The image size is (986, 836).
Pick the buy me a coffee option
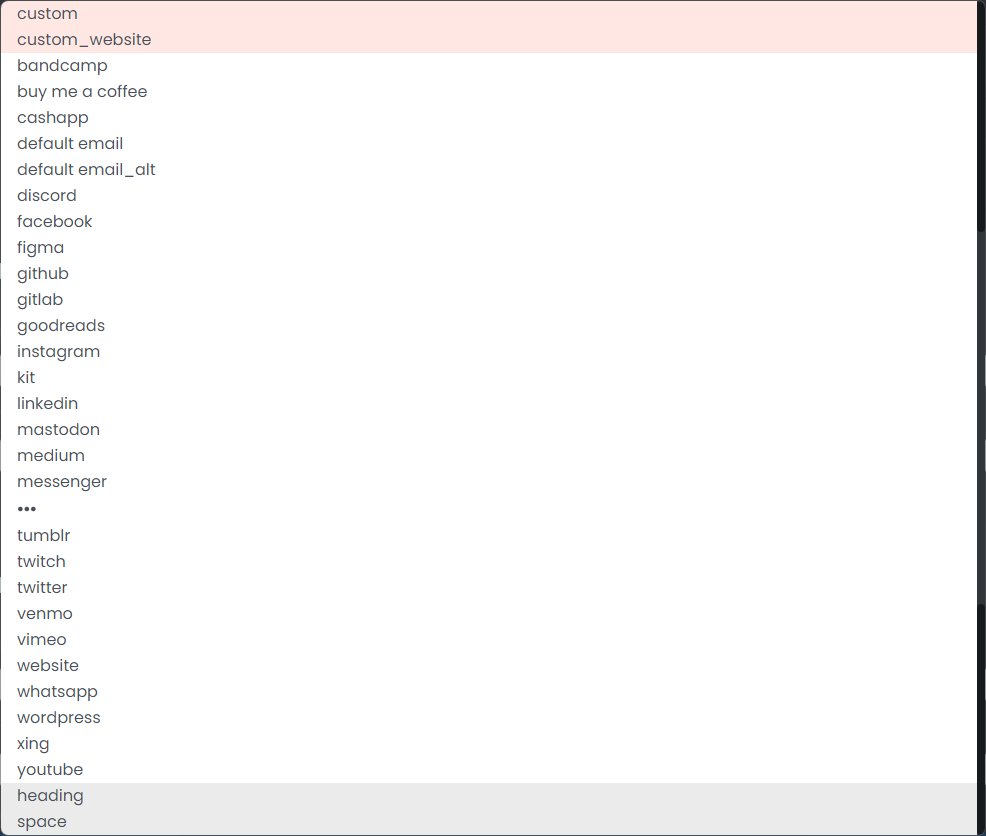(489, 92)
